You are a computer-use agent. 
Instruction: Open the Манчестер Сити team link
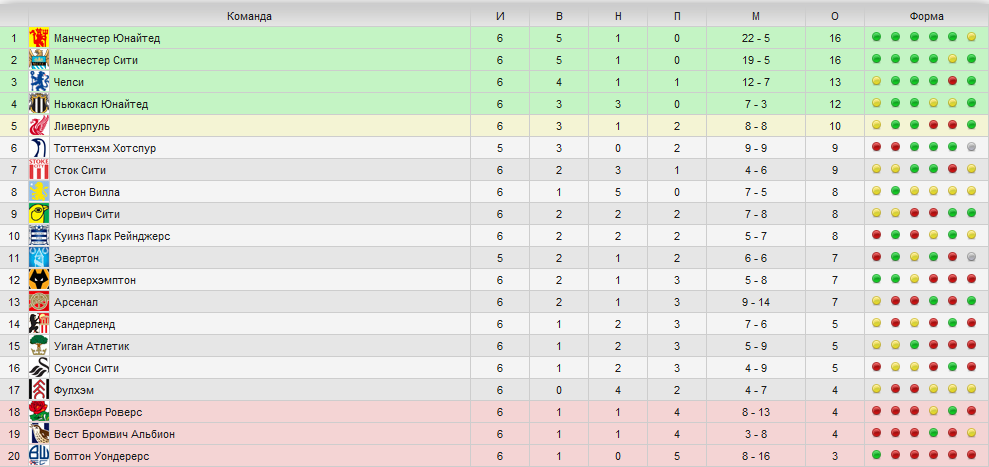pos(96,61)
